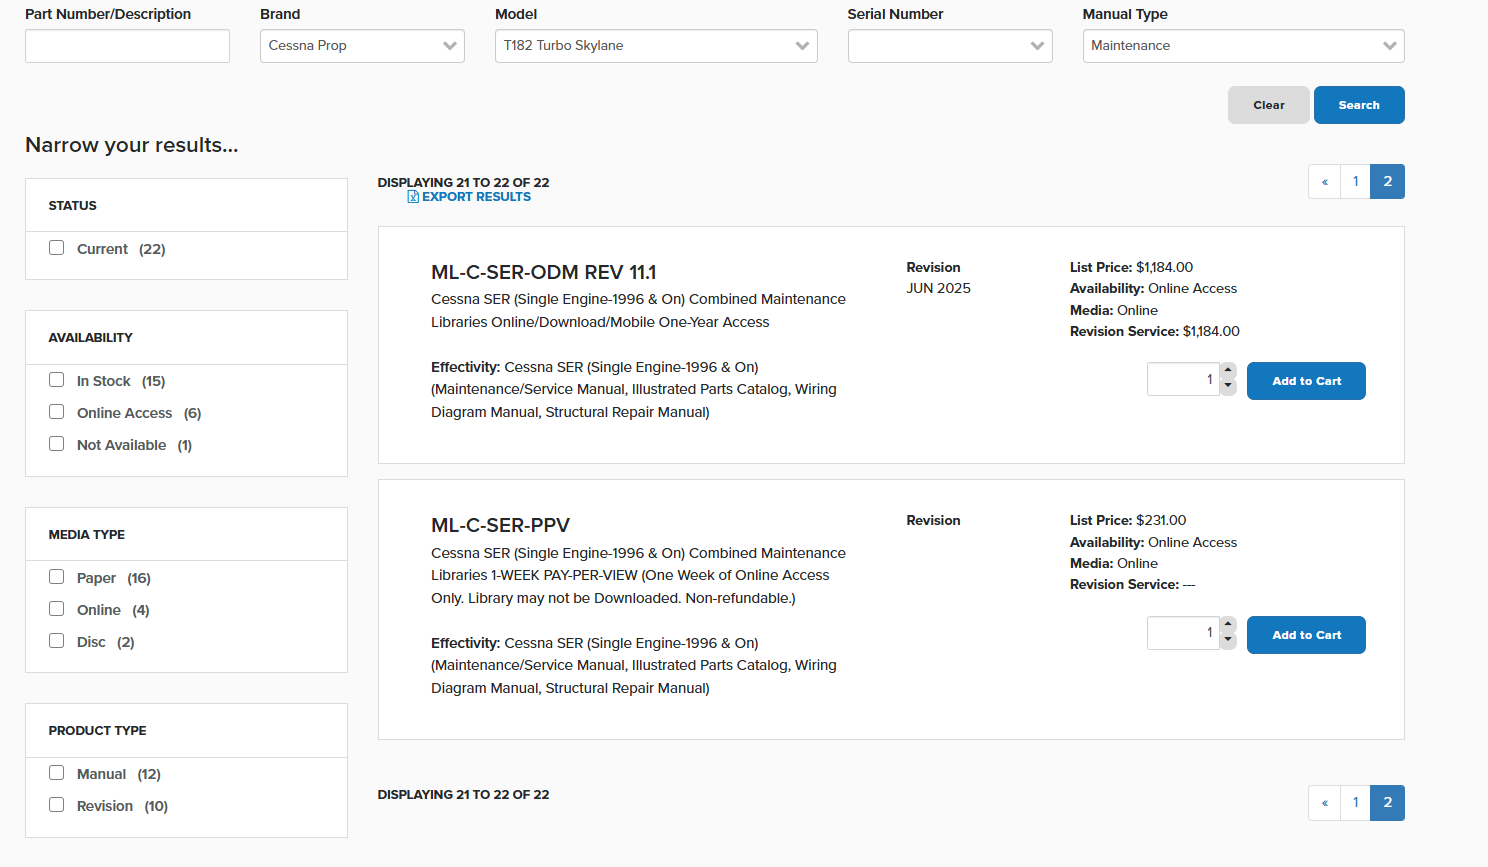Select the Paper media type filter
The image size is (1488, 867).
57,577
